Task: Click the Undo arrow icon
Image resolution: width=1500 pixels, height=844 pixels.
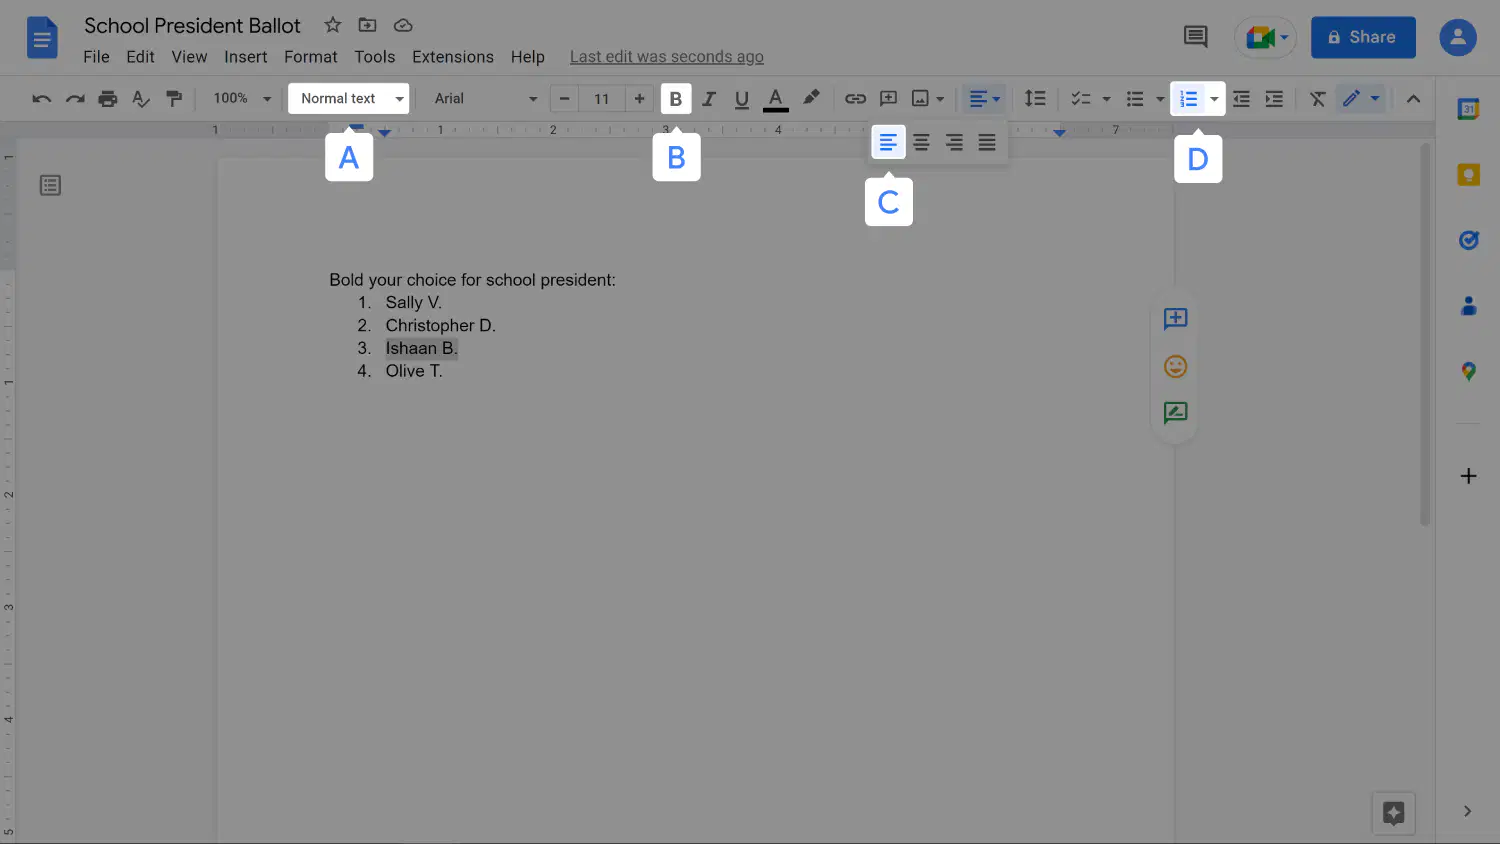Action: coord(41,99)
